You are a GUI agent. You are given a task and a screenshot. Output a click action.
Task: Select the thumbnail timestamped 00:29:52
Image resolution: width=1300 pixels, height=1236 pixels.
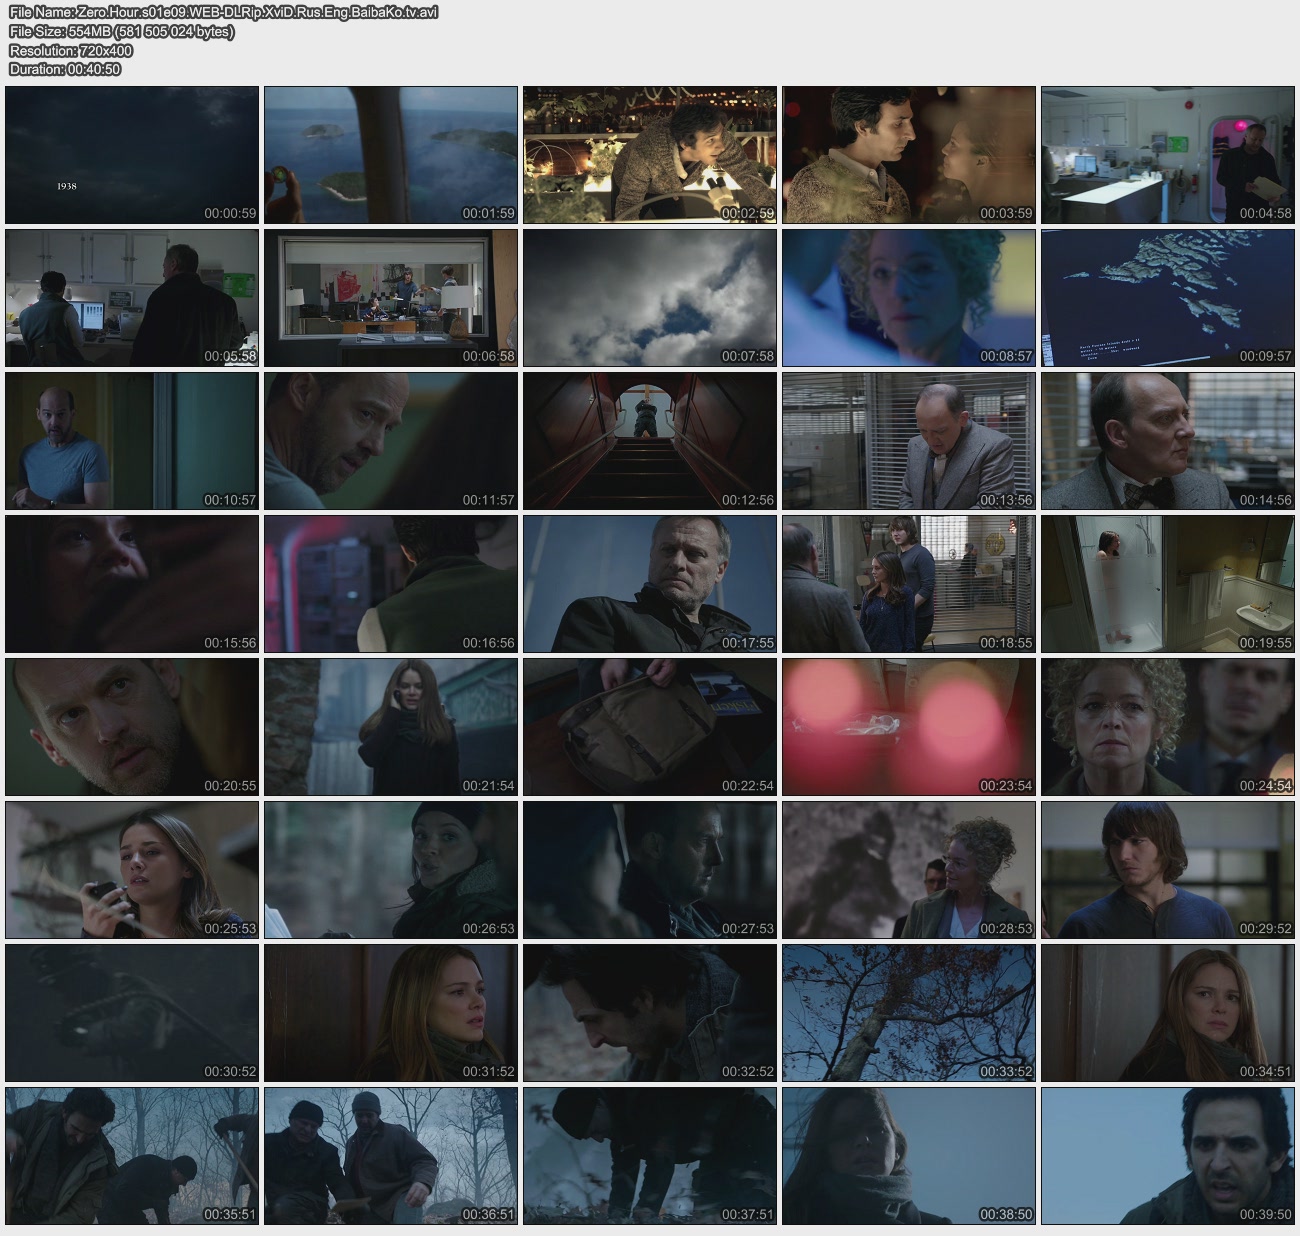(x=1168, y=870)
